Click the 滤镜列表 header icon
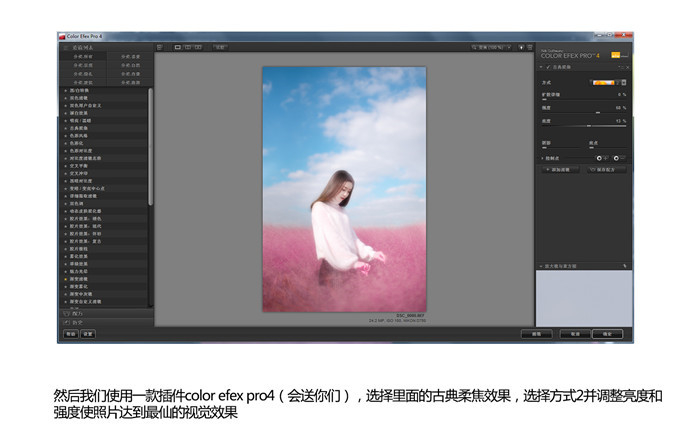Viewport: 690px width, 424px height. coord(66,48)
